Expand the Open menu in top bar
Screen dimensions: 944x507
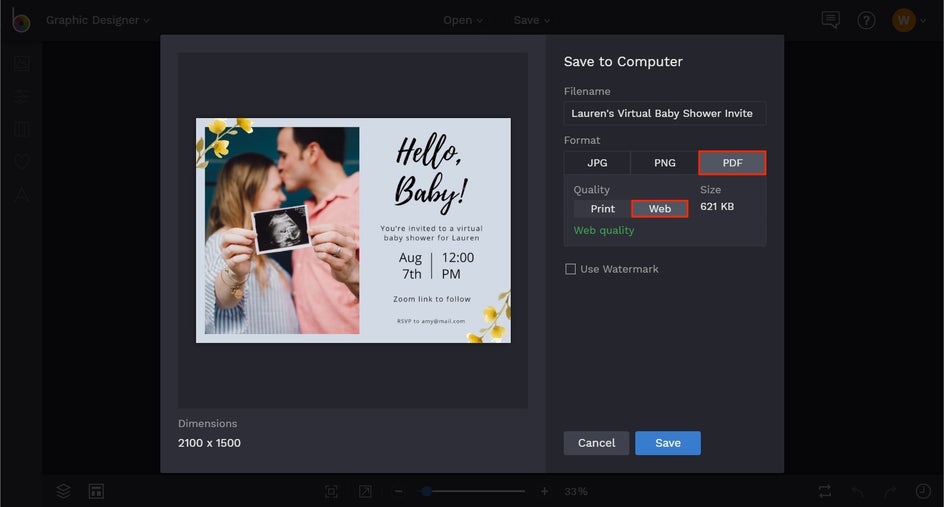coord(463,20)
